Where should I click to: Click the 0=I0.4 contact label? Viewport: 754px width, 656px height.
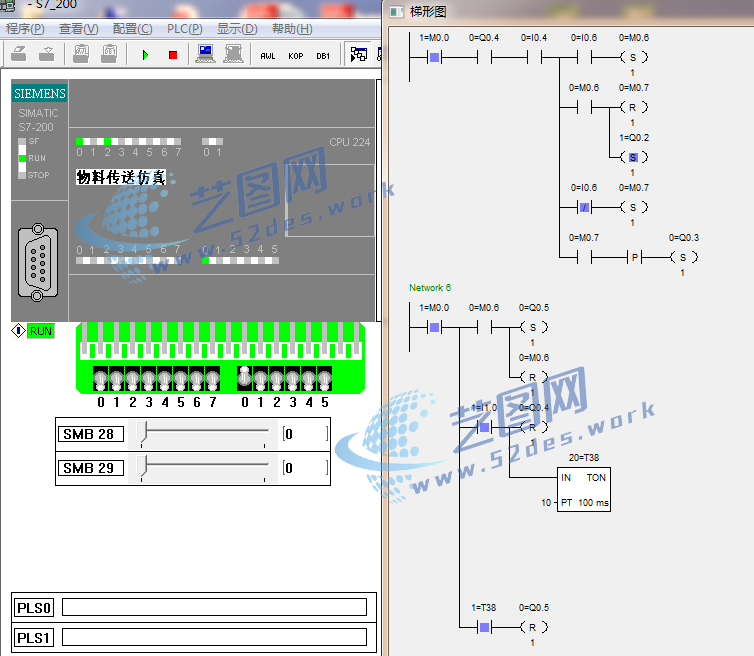point(534,38)
